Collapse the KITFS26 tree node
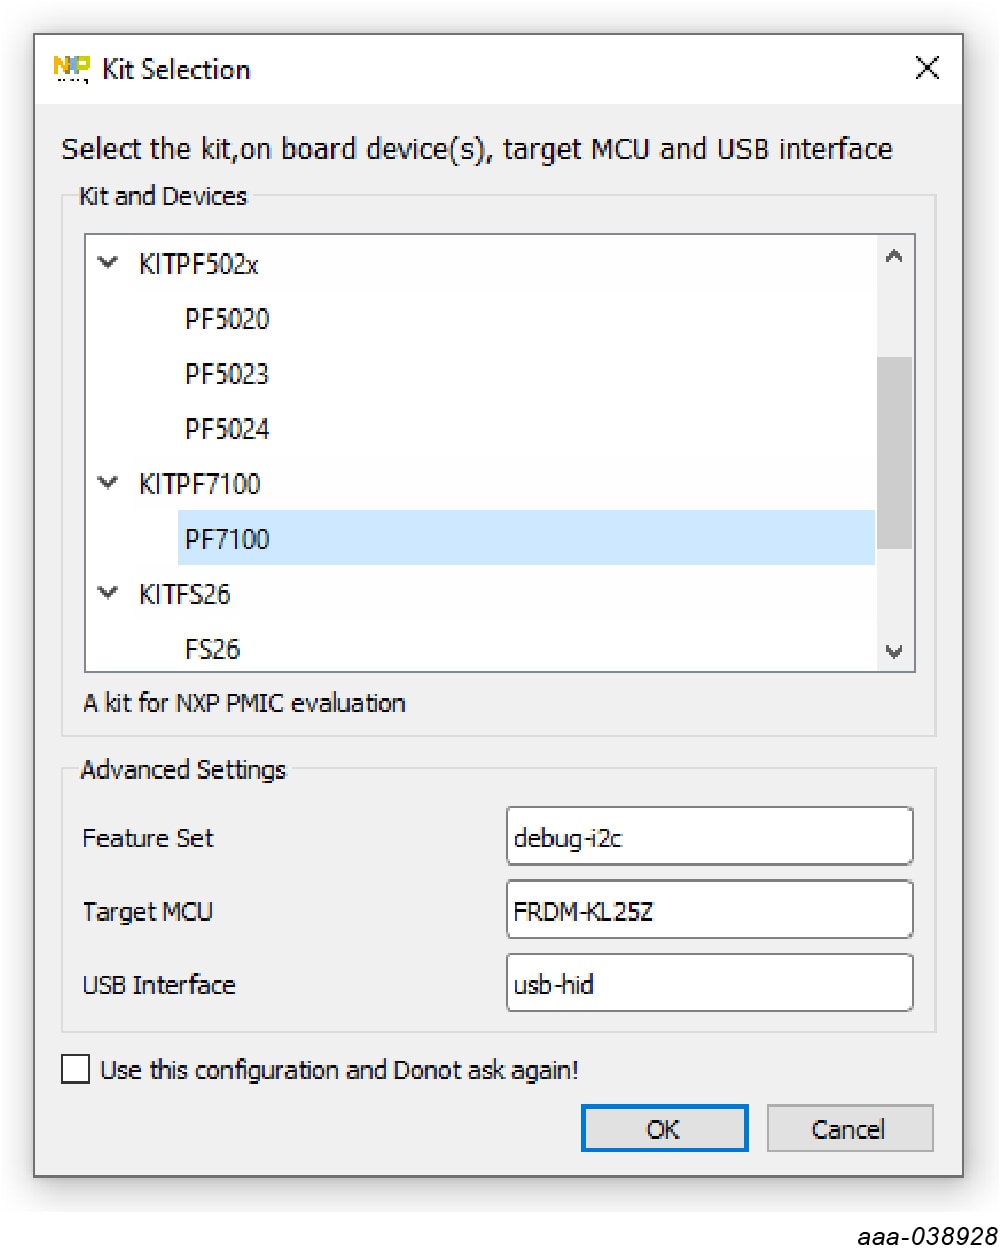The image size is (1001, 1254). pos(108,593)
